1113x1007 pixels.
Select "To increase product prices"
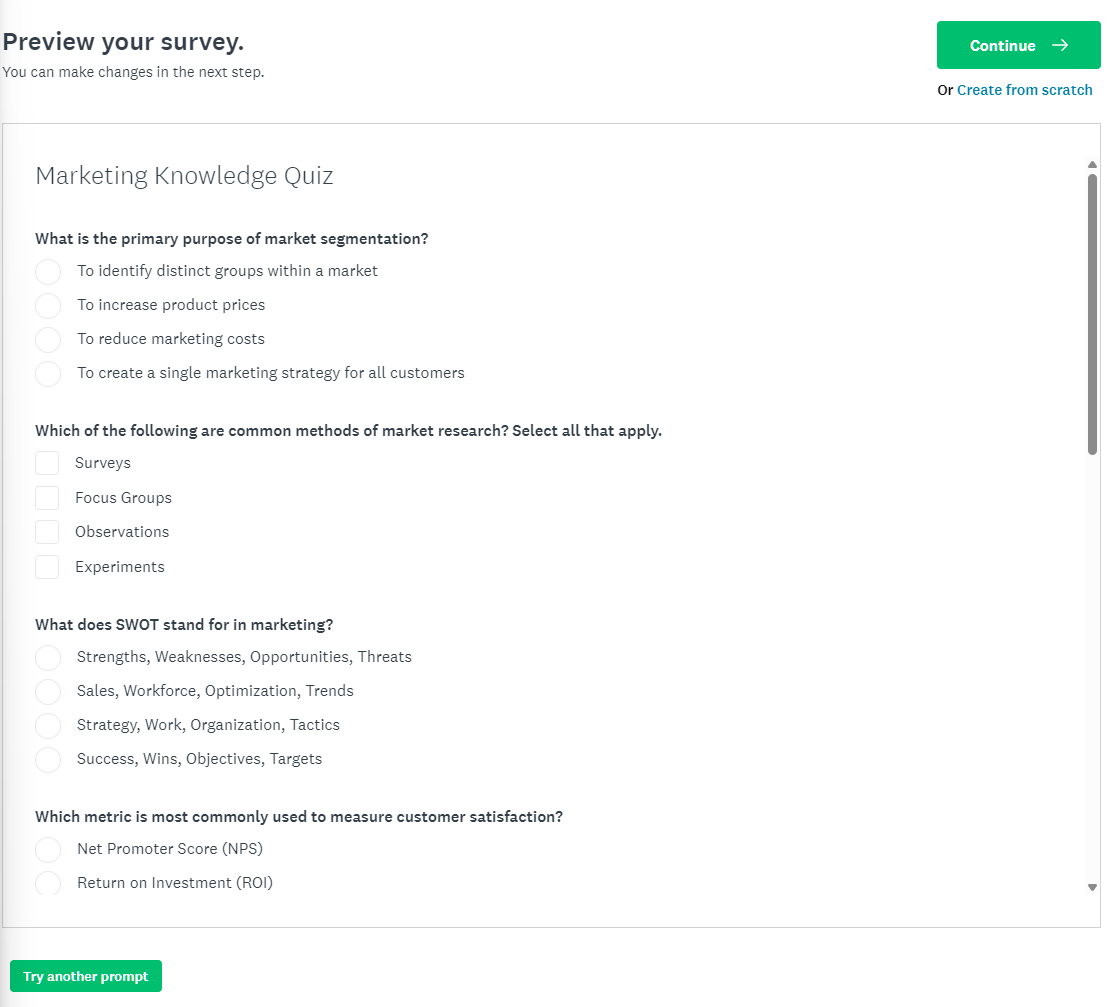[x=48, y=305]
